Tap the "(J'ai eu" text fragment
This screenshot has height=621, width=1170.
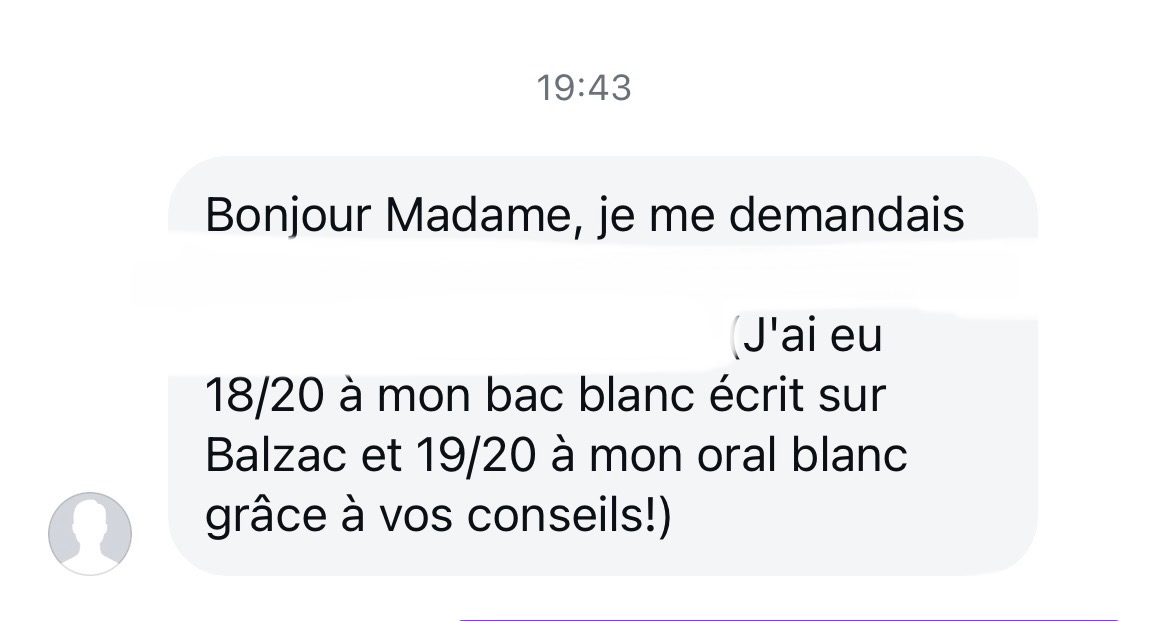click(x=805, y=335)
